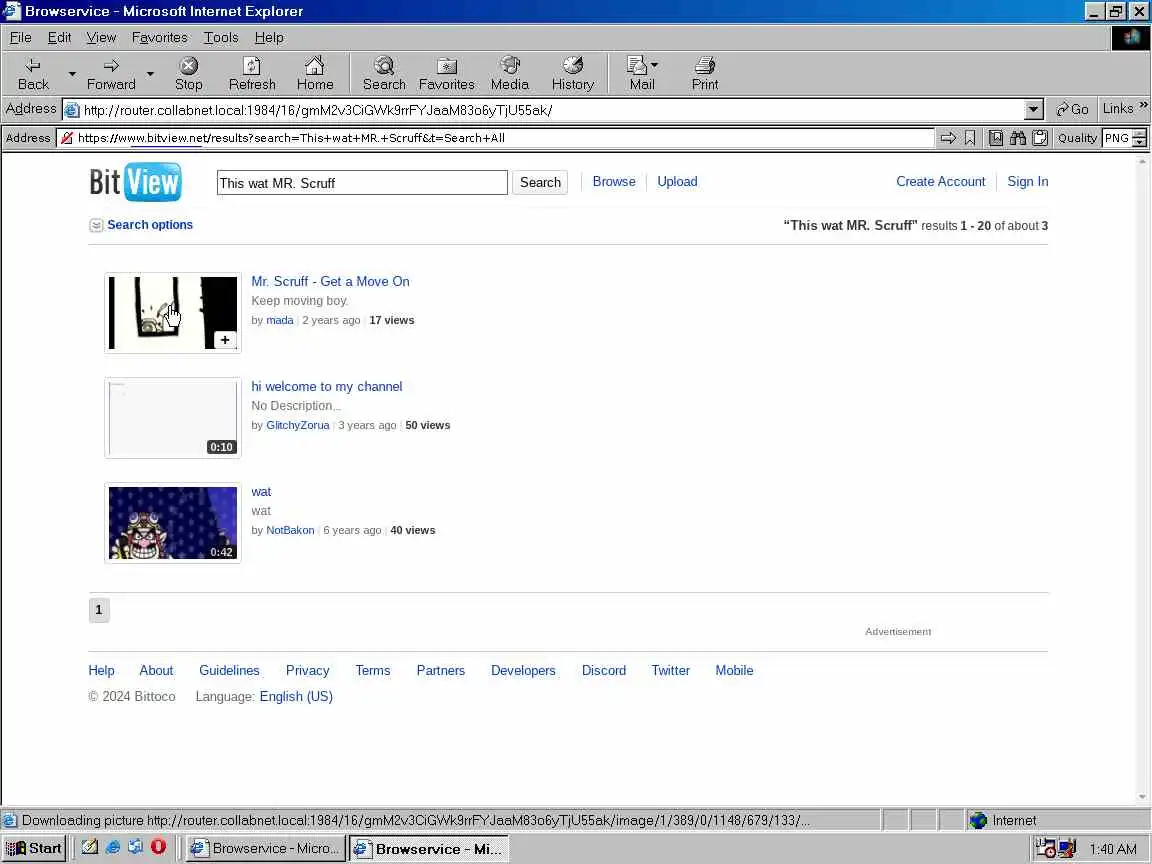Click the Browservice bookmark icon
1152x864 pixels.
970,137
